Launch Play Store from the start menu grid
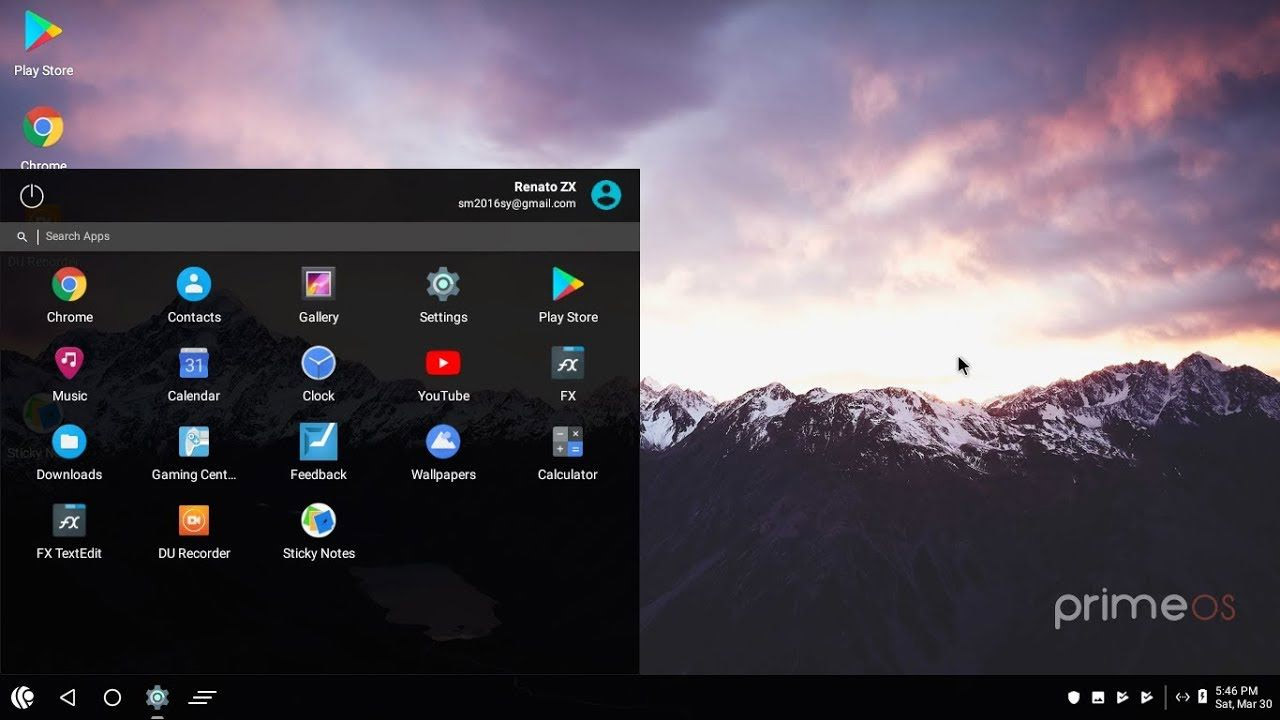Viewport: 1280px width, 720px height. coord(568,295)
